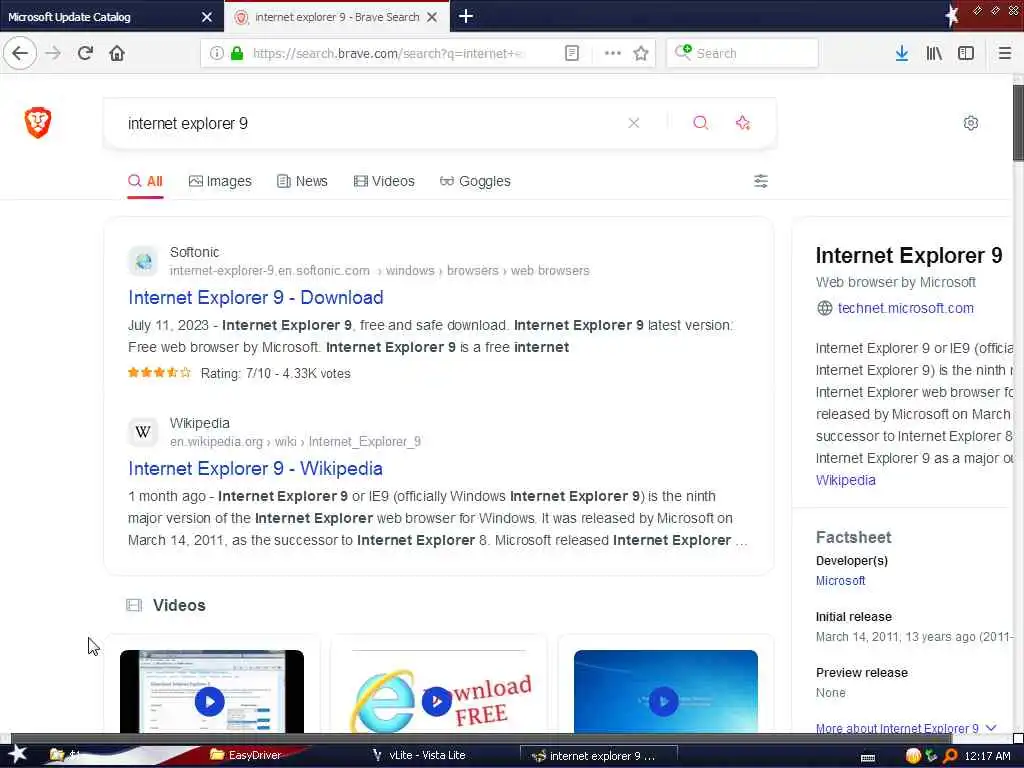The height and width of the screenshot is (768, 1024).
Task: Switch to Images results
Action: point(219,181)
